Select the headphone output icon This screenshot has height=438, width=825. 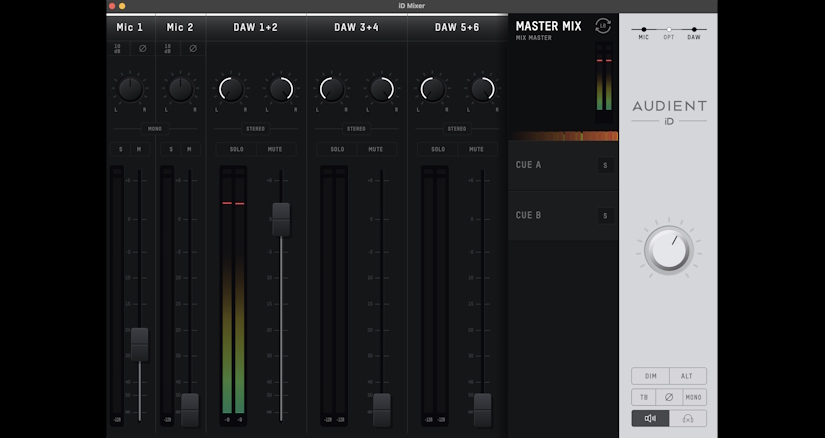click(688, 419)
